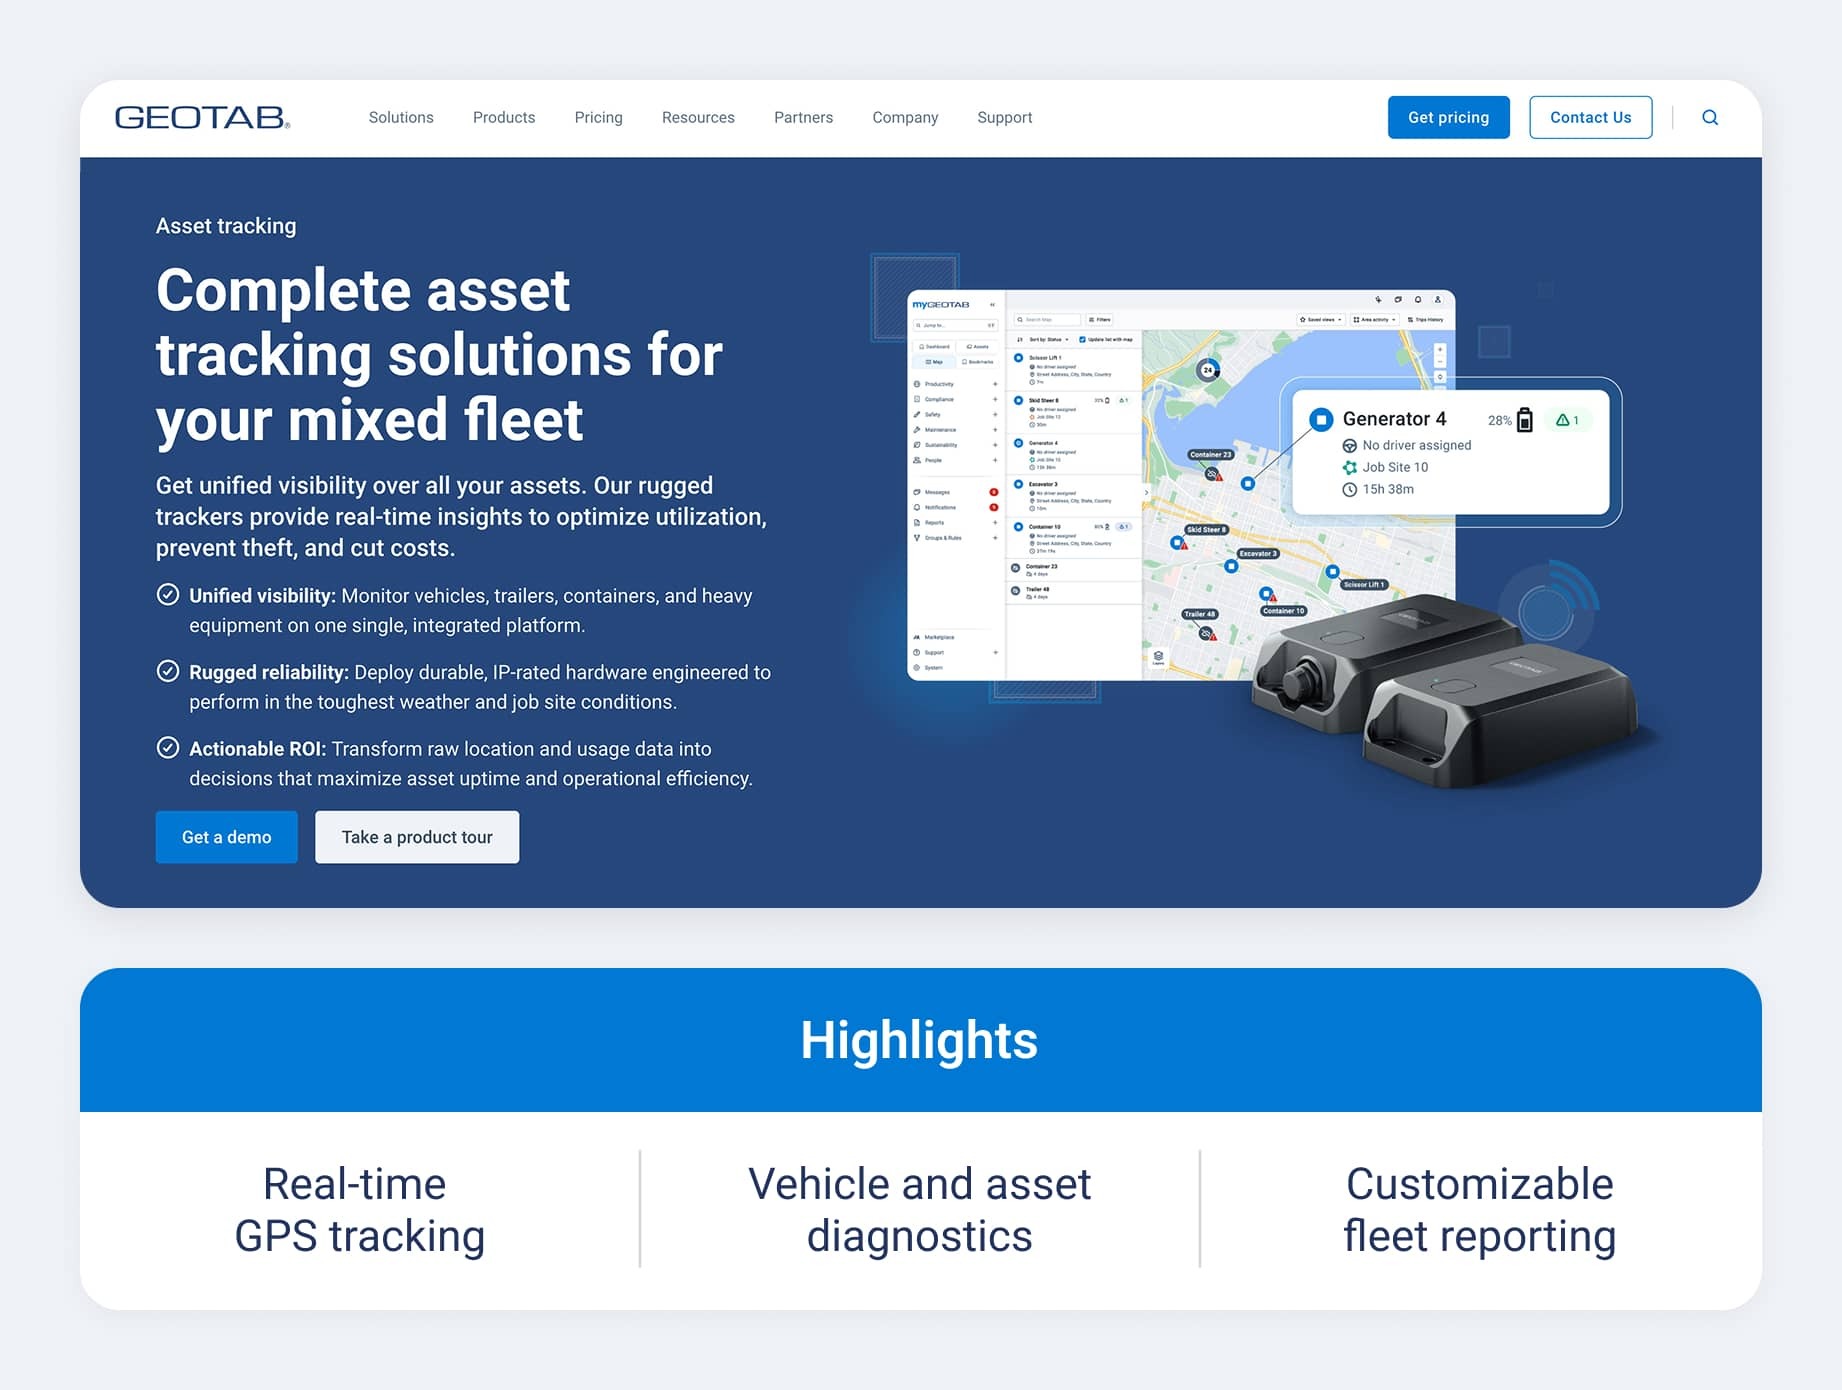Open the Area activity dropdown
This screenshot has height=1390, width=1842.
point(1374,320)
